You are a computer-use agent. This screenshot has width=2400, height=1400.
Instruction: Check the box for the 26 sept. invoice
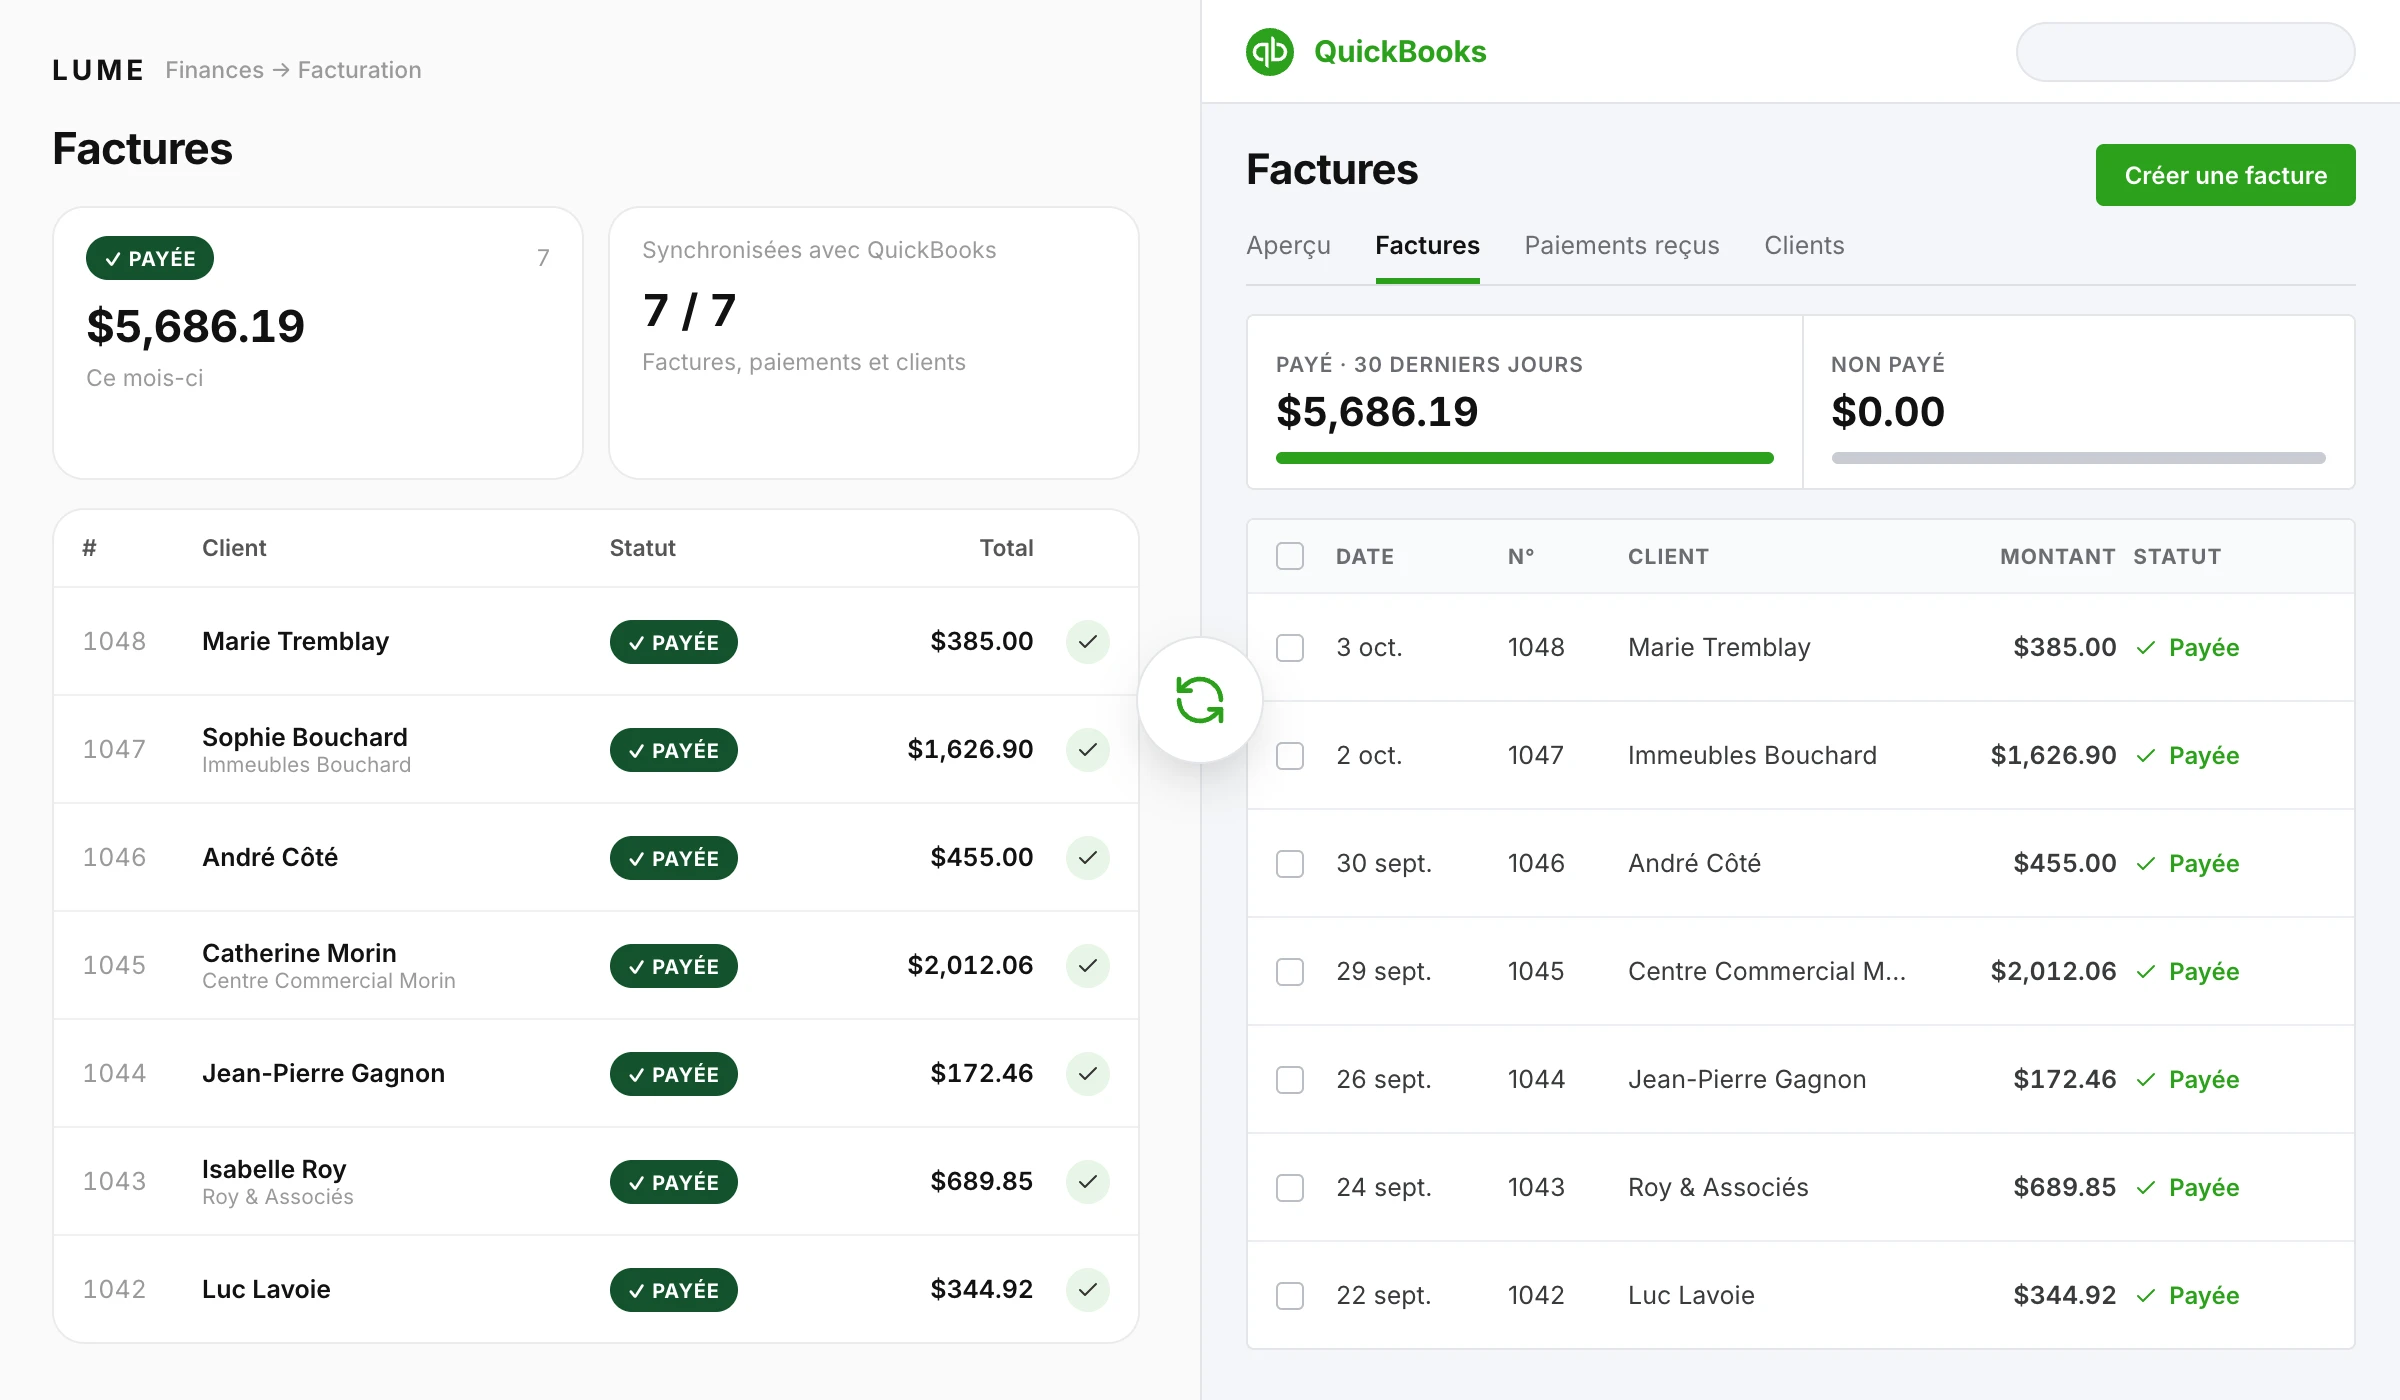click(x=1290, y=1080)
